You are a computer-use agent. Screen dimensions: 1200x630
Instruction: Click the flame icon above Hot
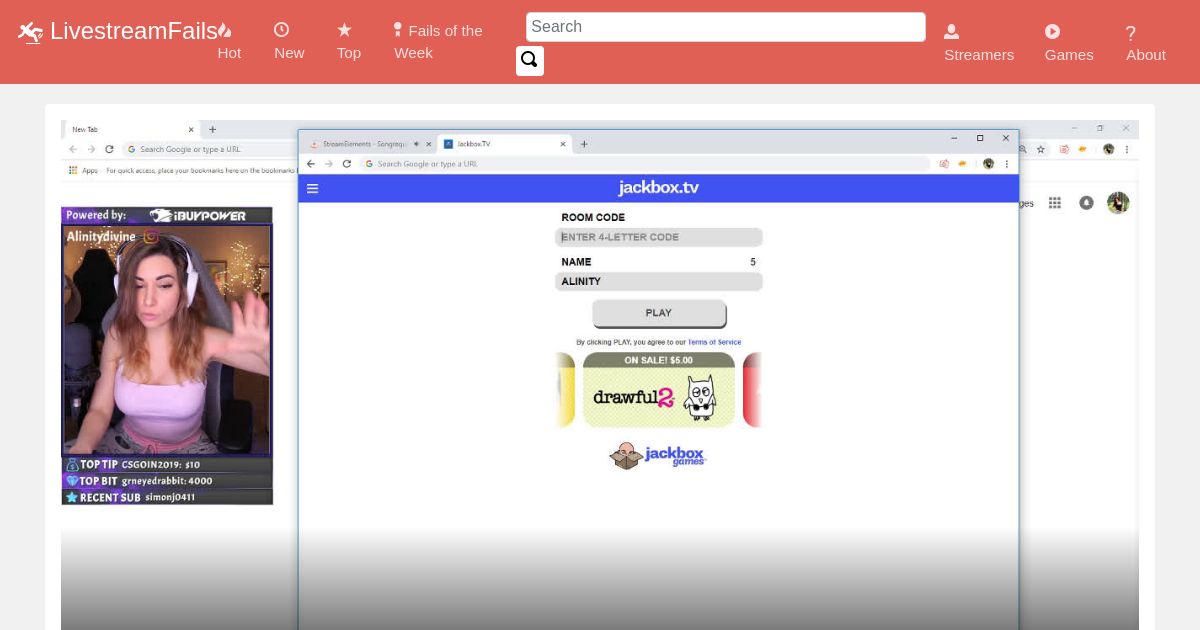click(x=224, y=30)
